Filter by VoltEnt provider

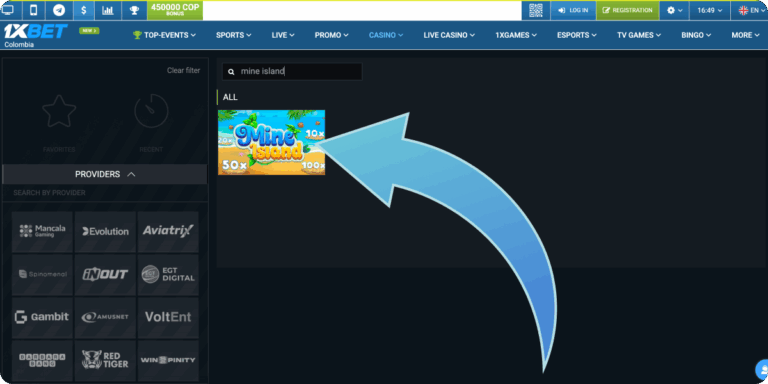tap(168, 317)
